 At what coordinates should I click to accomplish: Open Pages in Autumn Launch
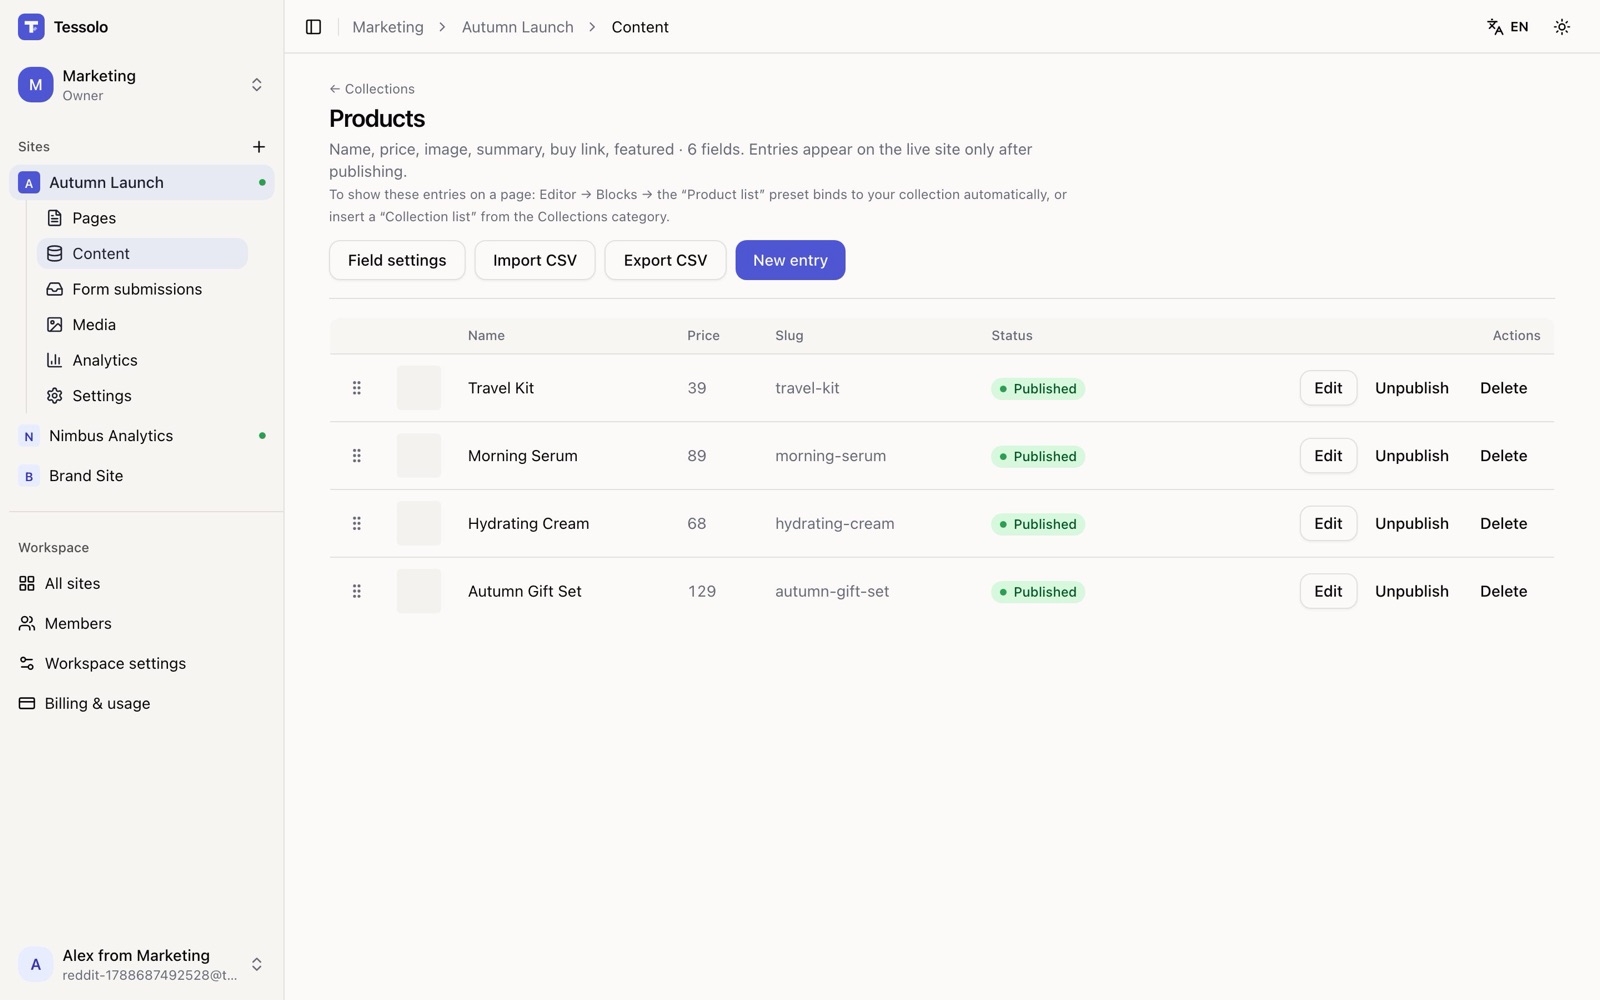[142, 218]
